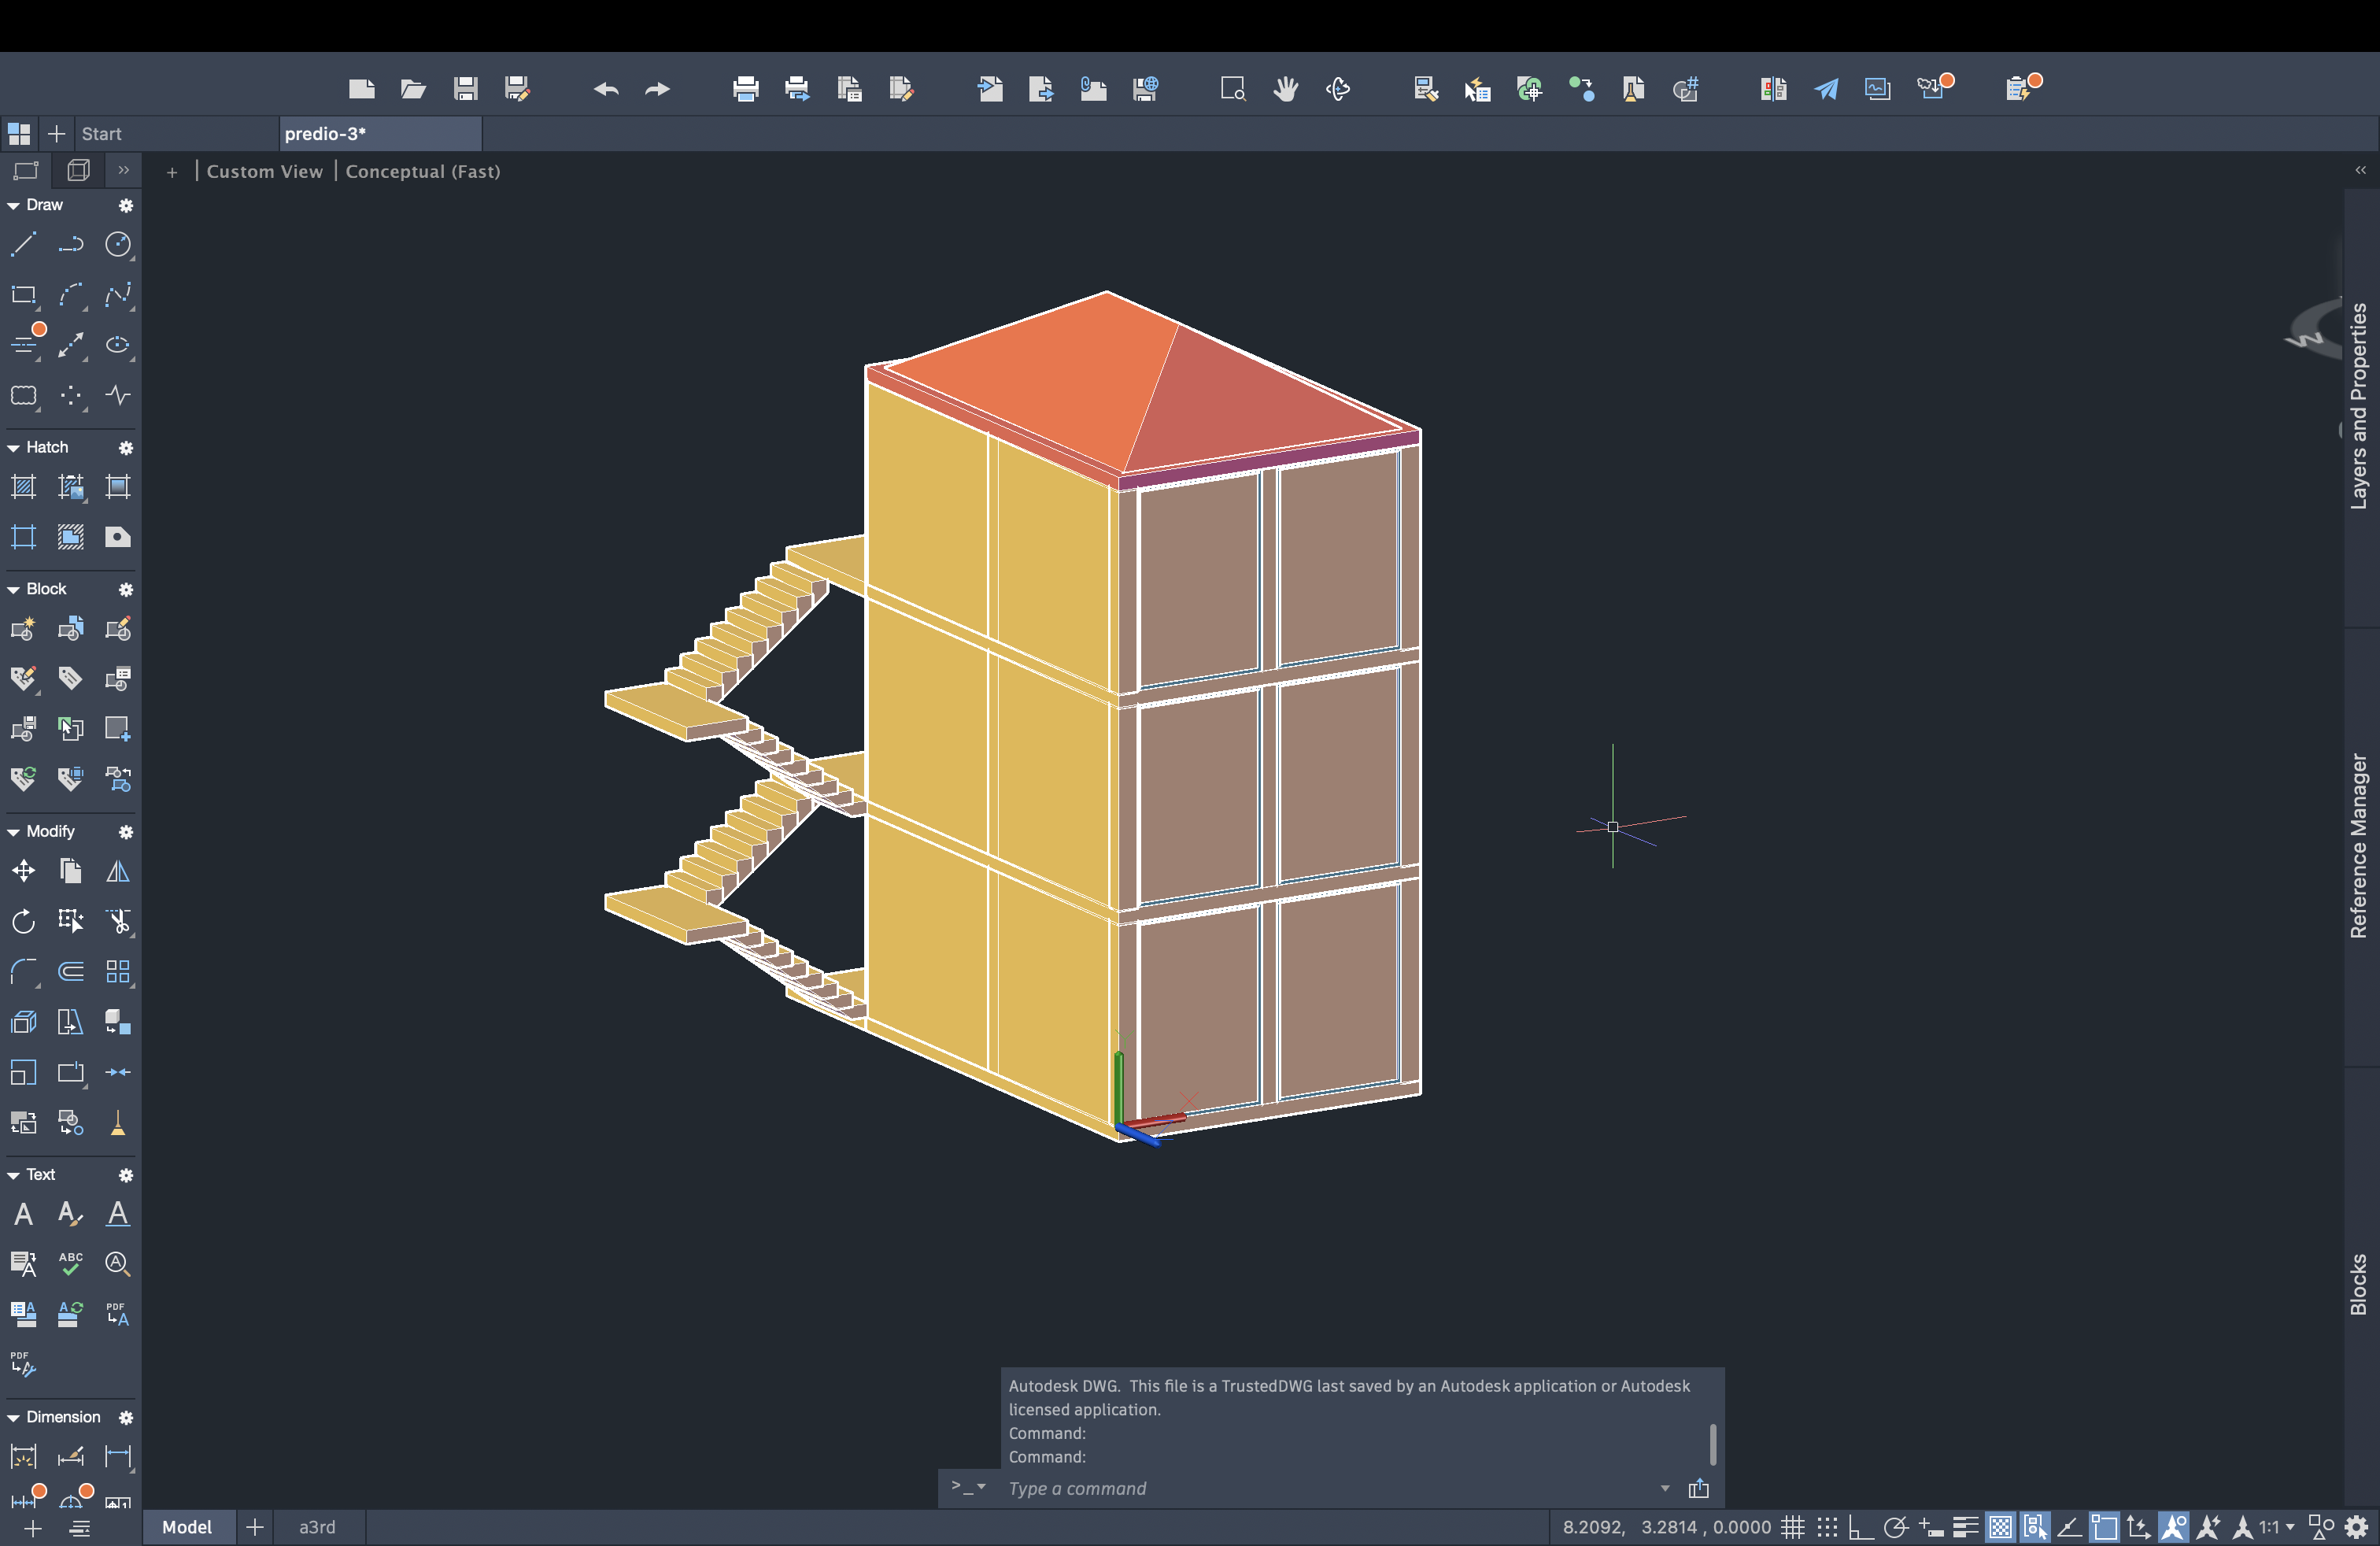Select the Rotate tool in Modify
Viewport: 2380px width, 1546px height.
(x=23, y=921)
